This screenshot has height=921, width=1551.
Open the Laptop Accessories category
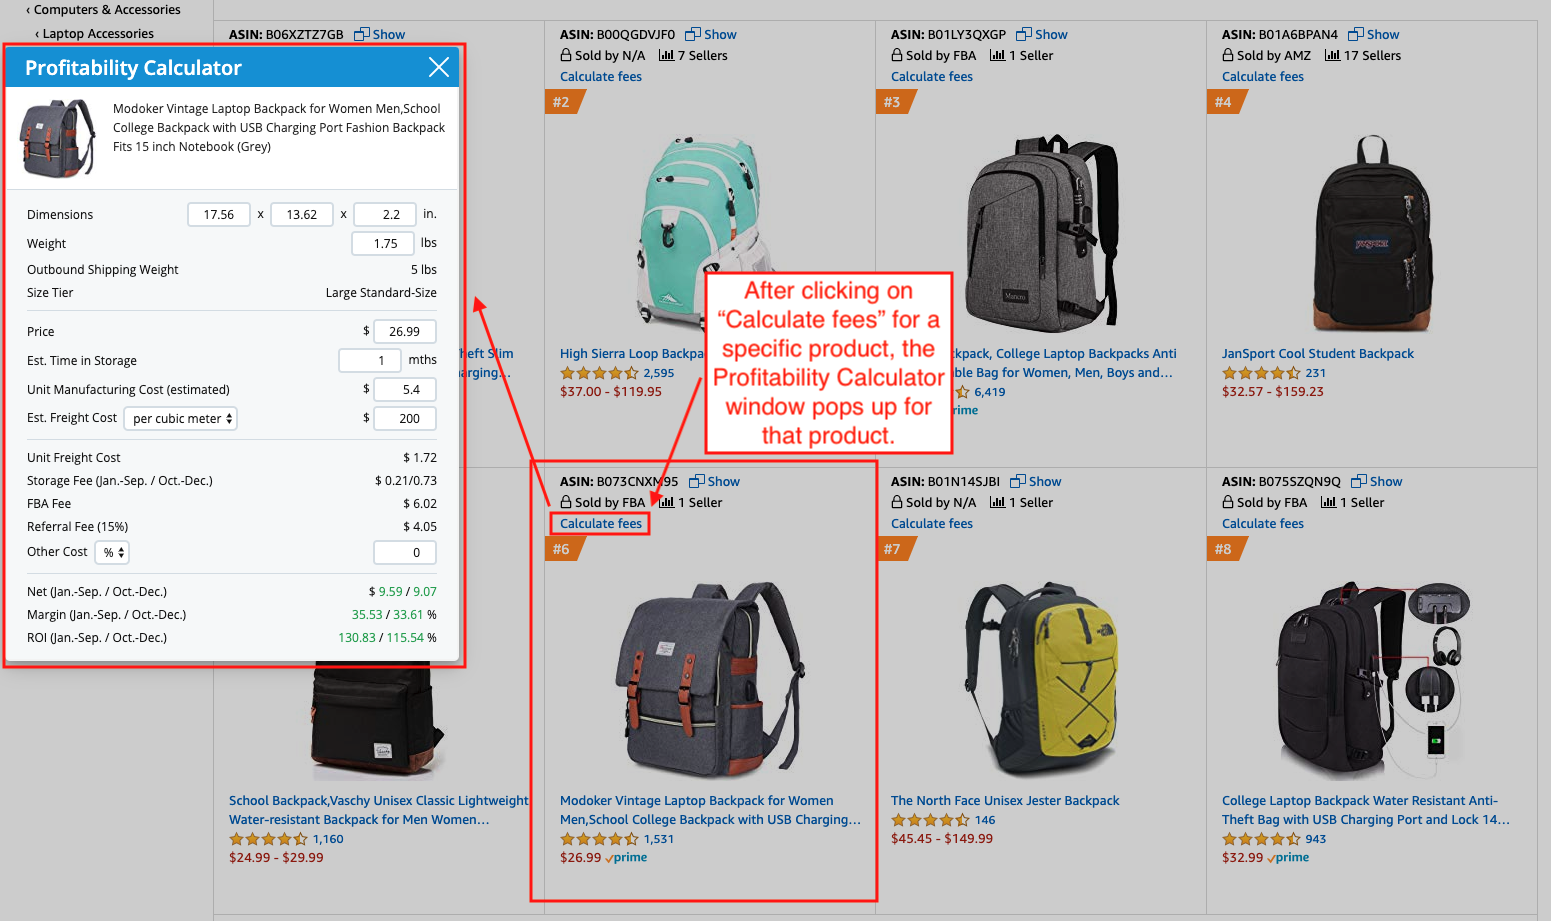coord(95,33)
